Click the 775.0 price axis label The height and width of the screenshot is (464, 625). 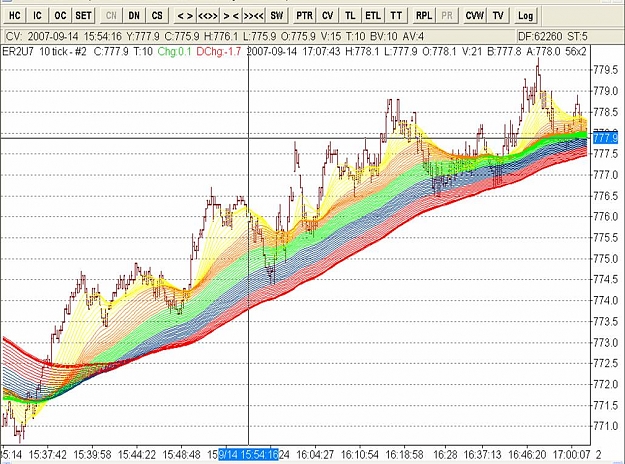click(605, 259)
